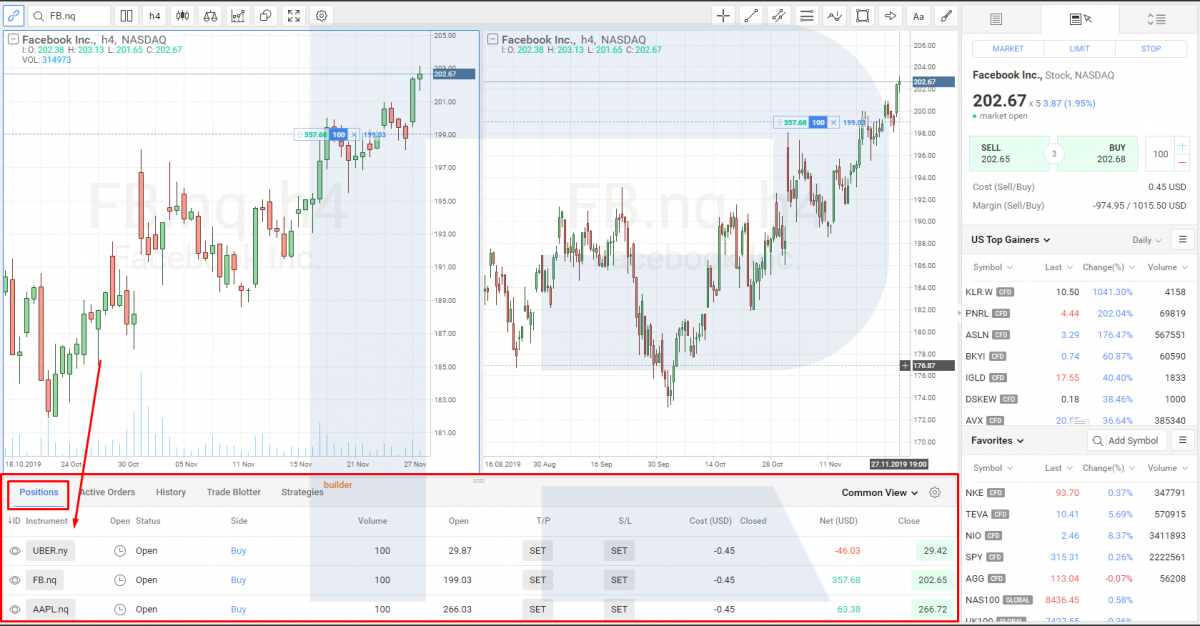Screen dimensions: 1200x626
Task: Toggle fullscreen chart mode
Action: (293, 16)
